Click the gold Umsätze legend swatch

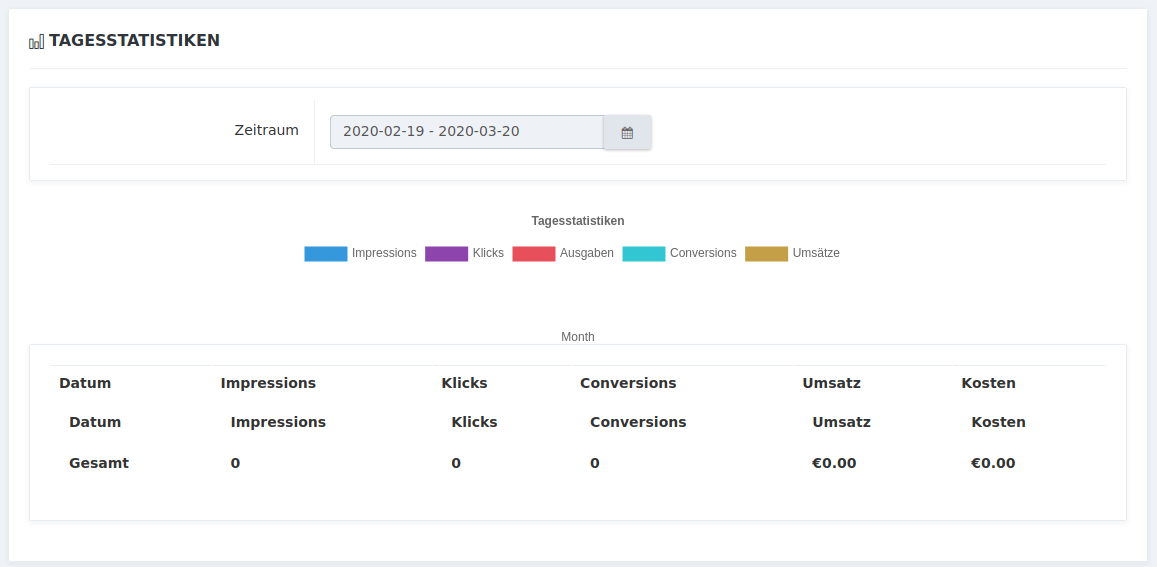(766, 254)
